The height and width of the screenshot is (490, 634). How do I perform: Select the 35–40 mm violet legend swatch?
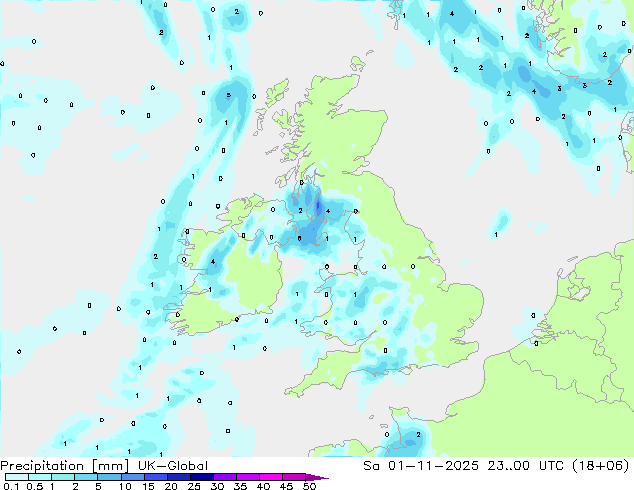point(247,477)
